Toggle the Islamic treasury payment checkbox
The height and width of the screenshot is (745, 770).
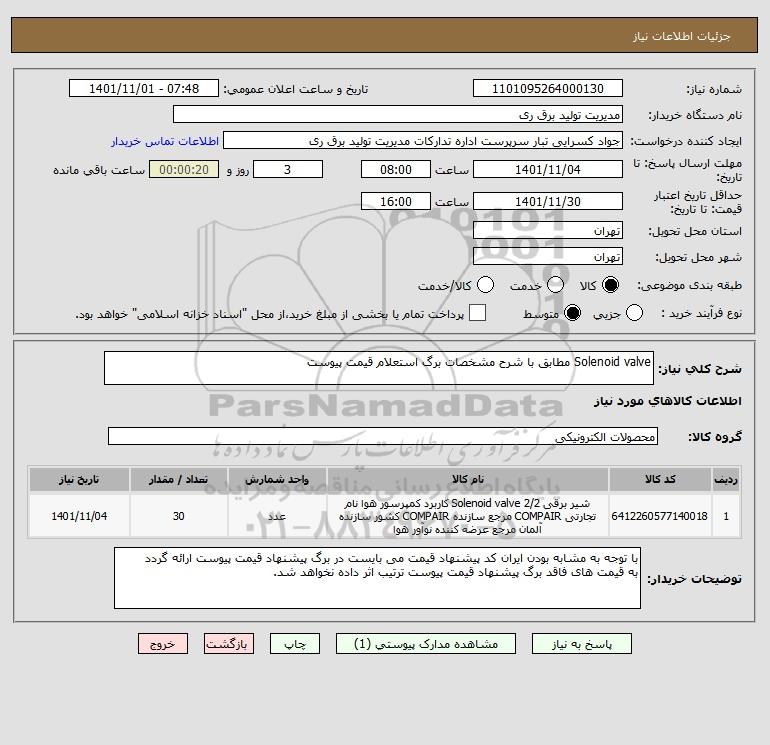(x=477, y=313)
